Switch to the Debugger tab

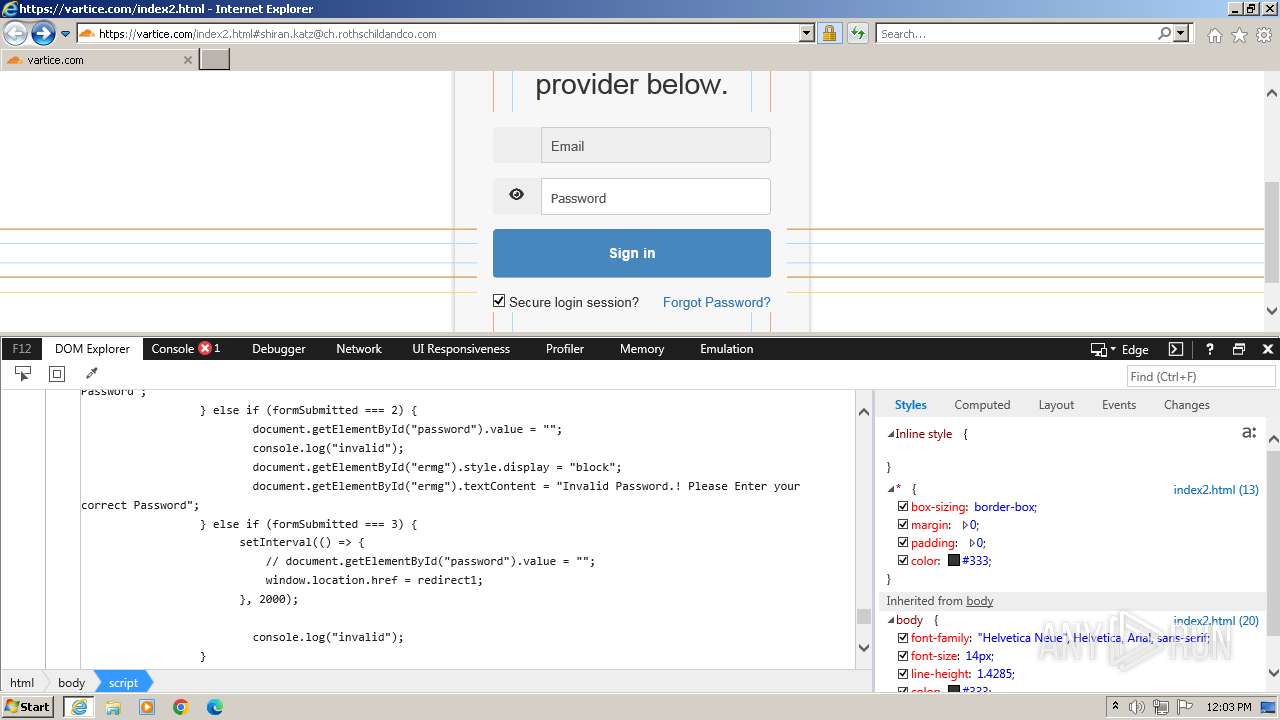click(x=279, y=348)
